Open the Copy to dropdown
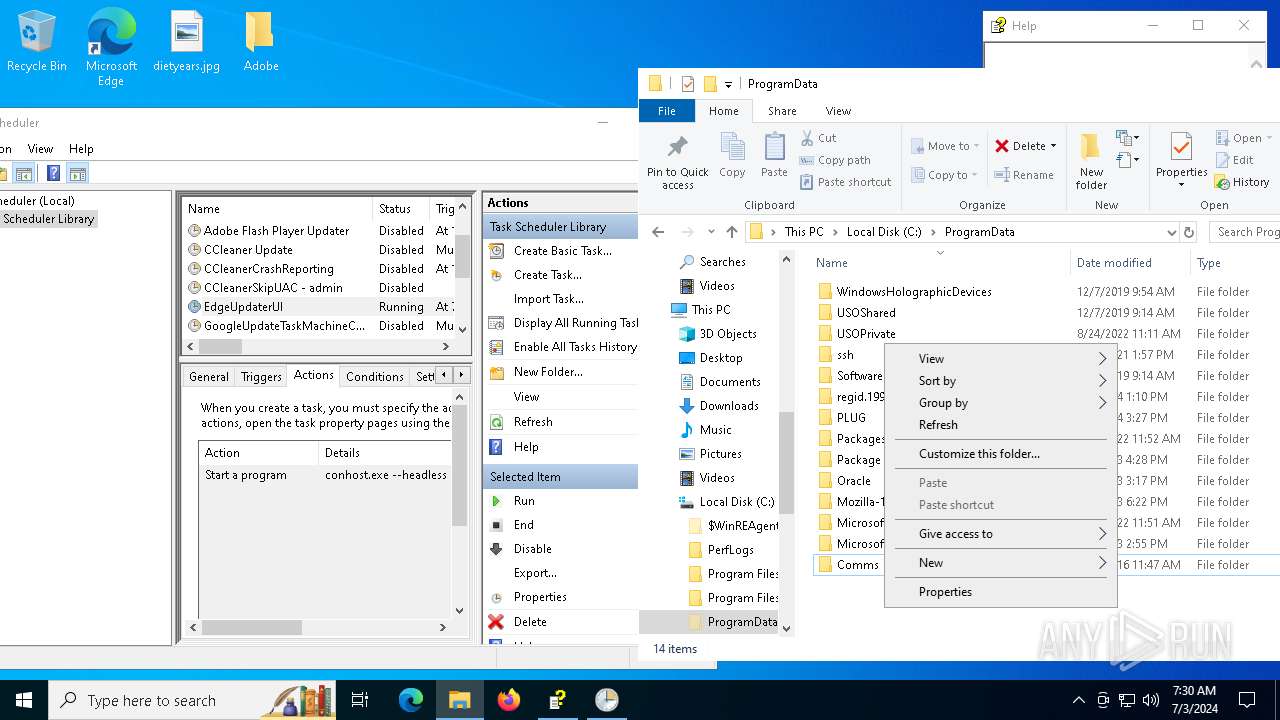1280x720 pixels. click(945, 175)
